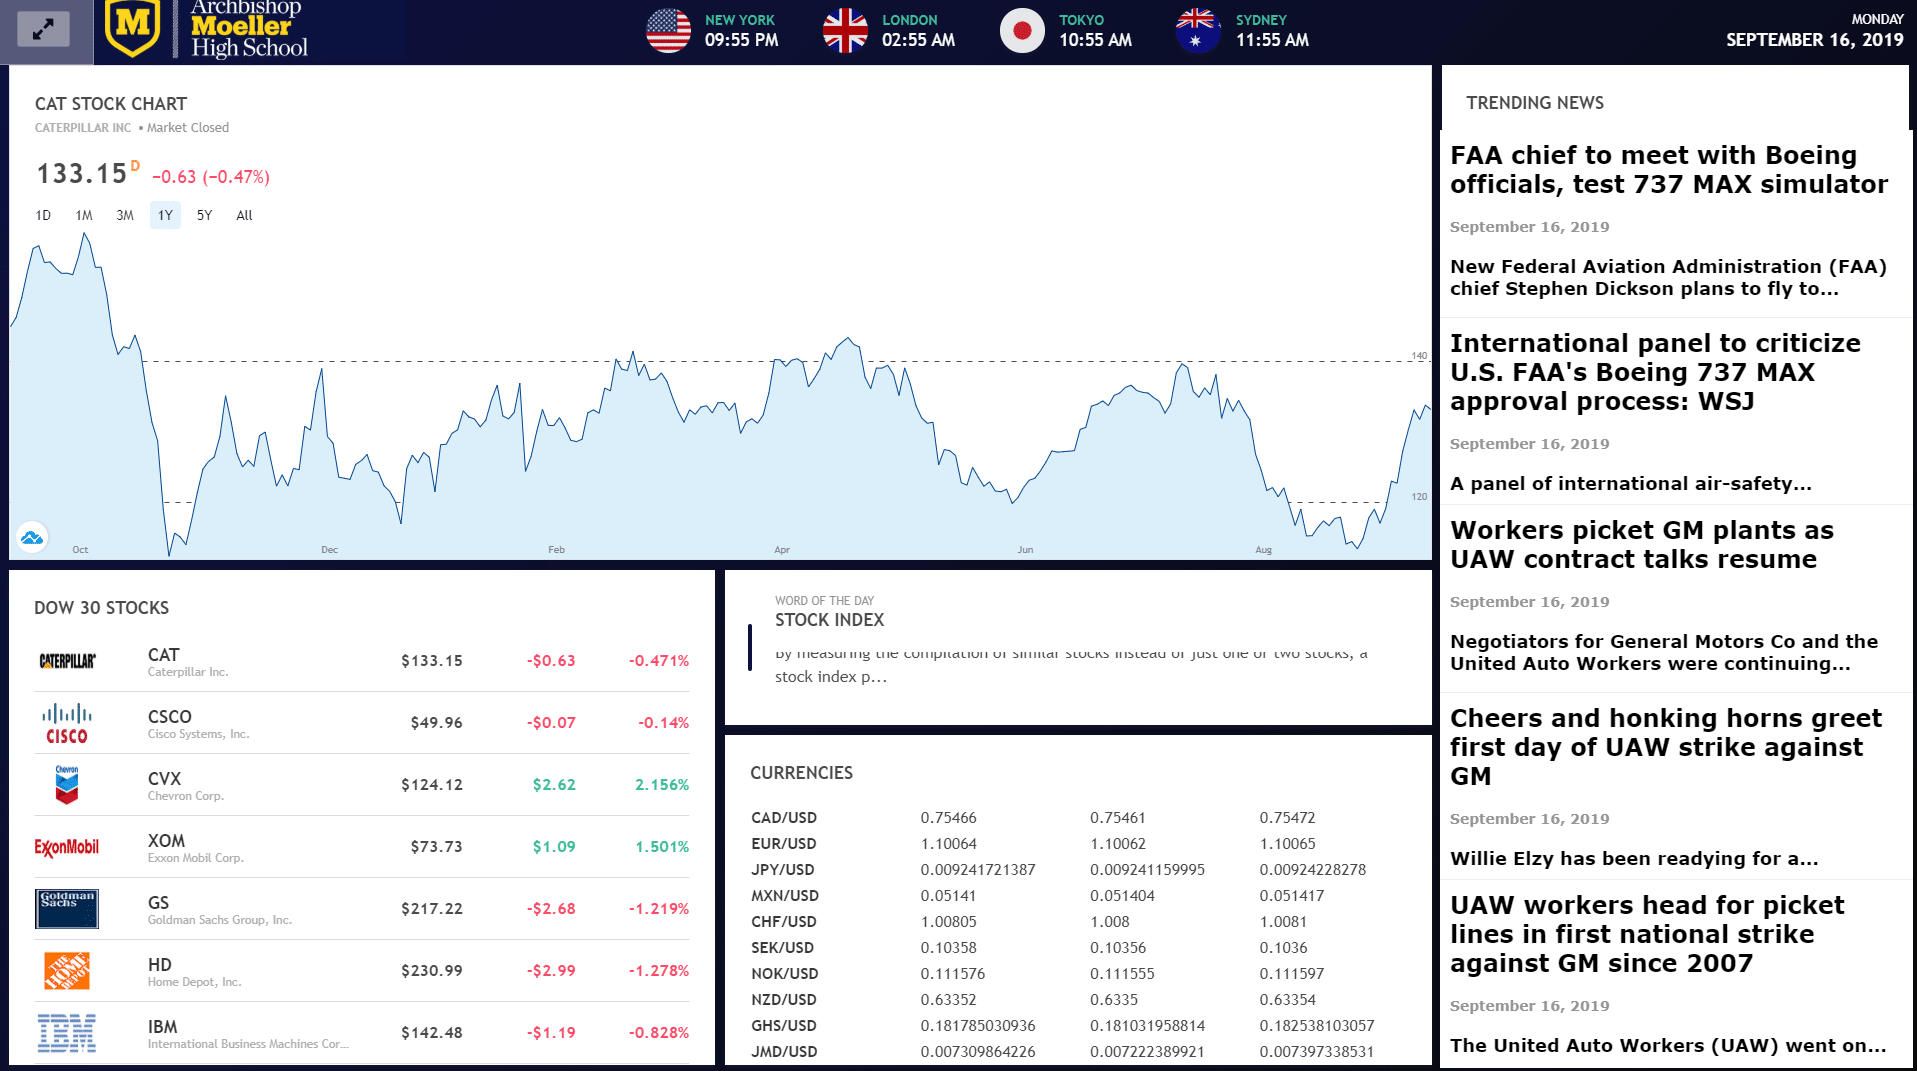This screenshot has width=1917, height=1071.
Task: Select the All chart range
Action: coord(244,215)
